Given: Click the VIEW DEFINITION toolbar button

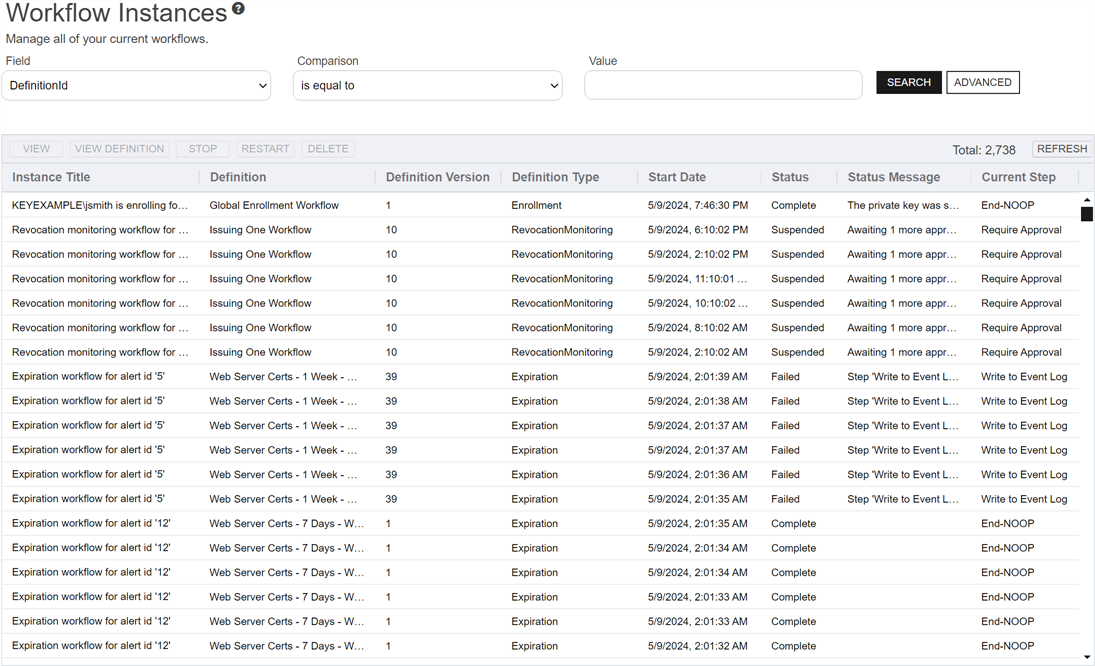Looking at the screenshot, I should coord(118,148).
